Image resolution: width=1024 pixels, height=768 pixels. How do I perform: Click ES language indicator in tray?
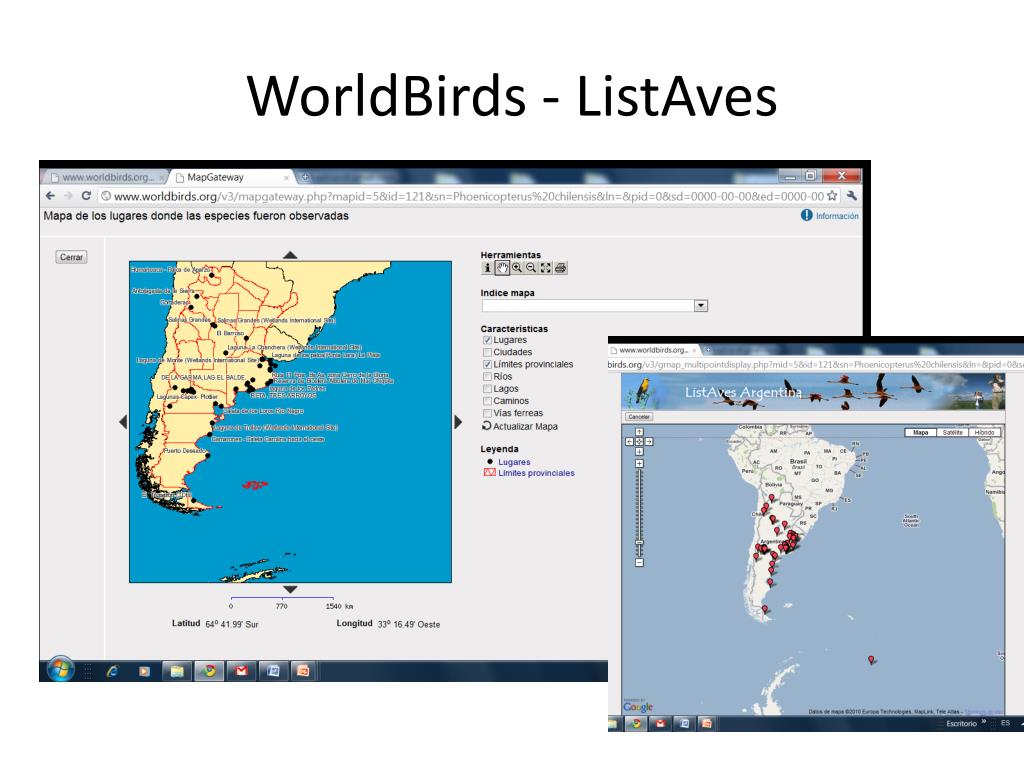[1005, 723]
